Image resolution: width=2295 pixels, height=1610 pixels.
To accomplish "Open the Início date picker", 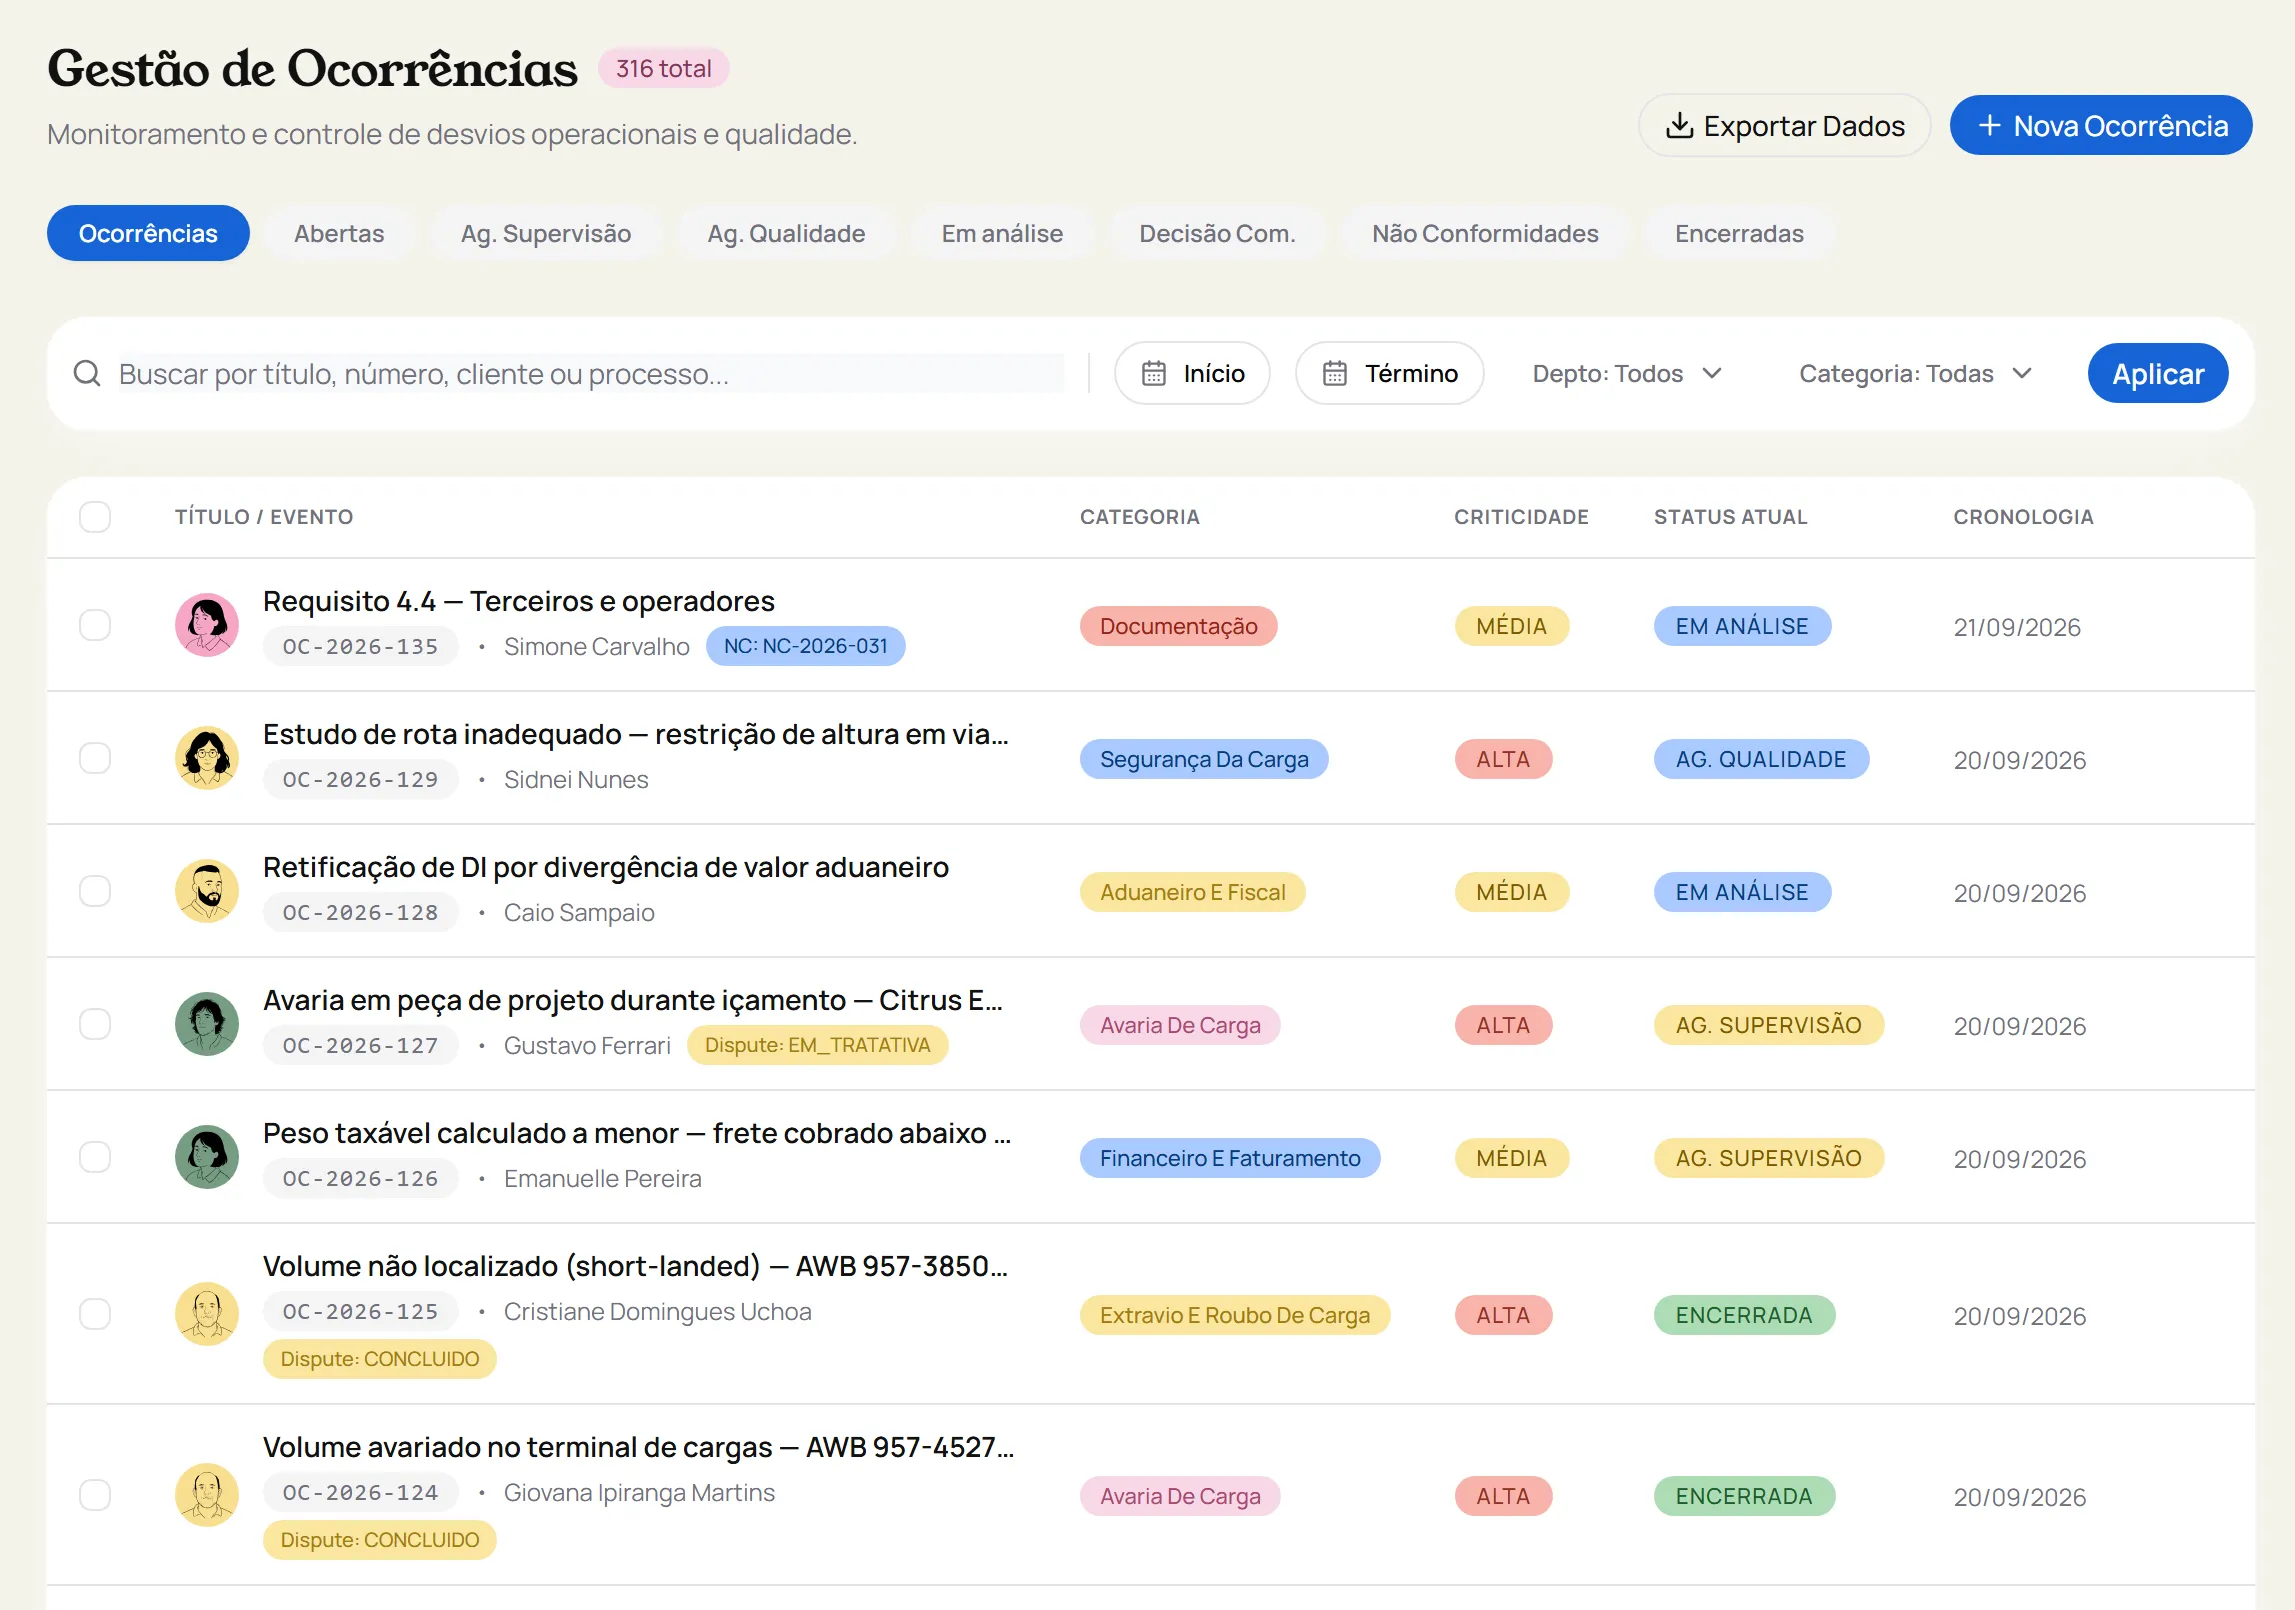I will click(x=1193, y=374).
